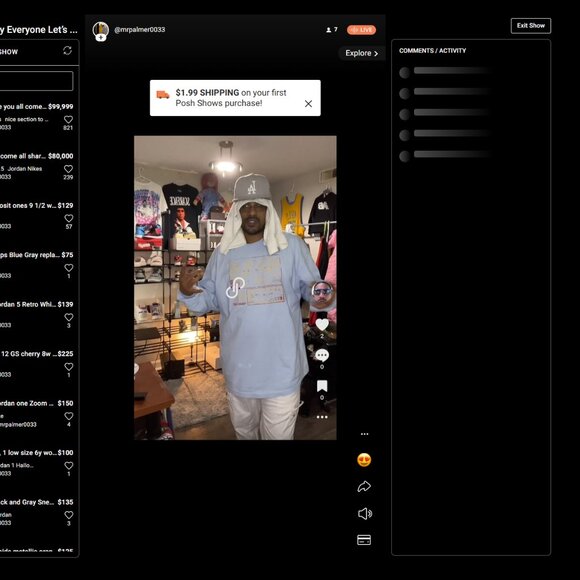The height and width of the screenshot is (580, 580).
Task: Open Explore more shows
Action: (361, 53)
